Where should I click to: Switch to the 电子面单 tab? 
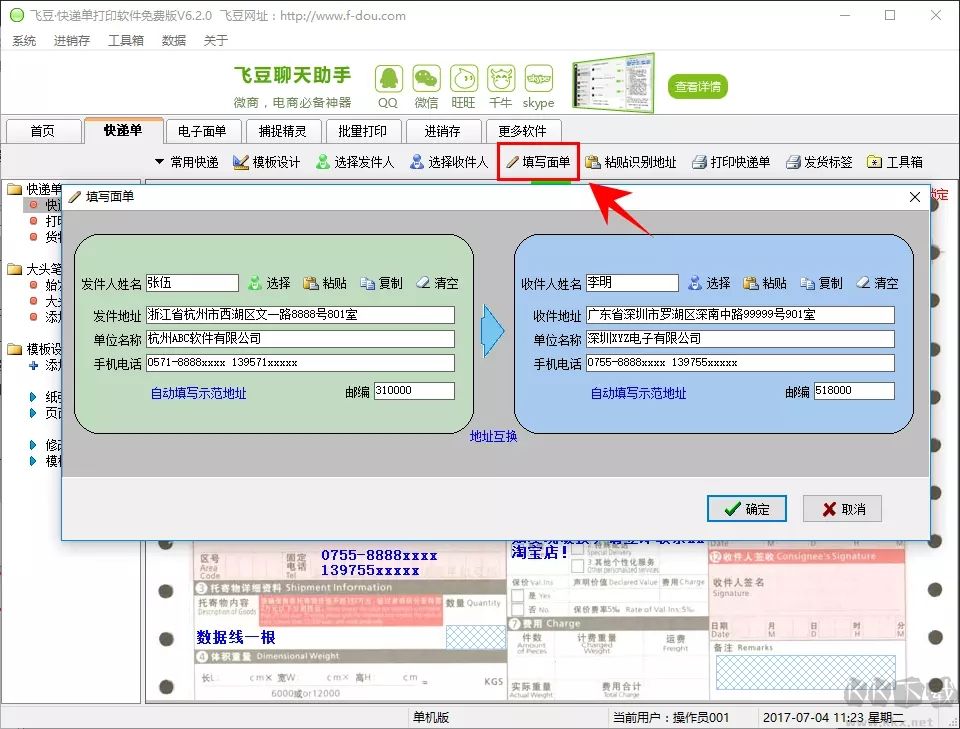201,130
